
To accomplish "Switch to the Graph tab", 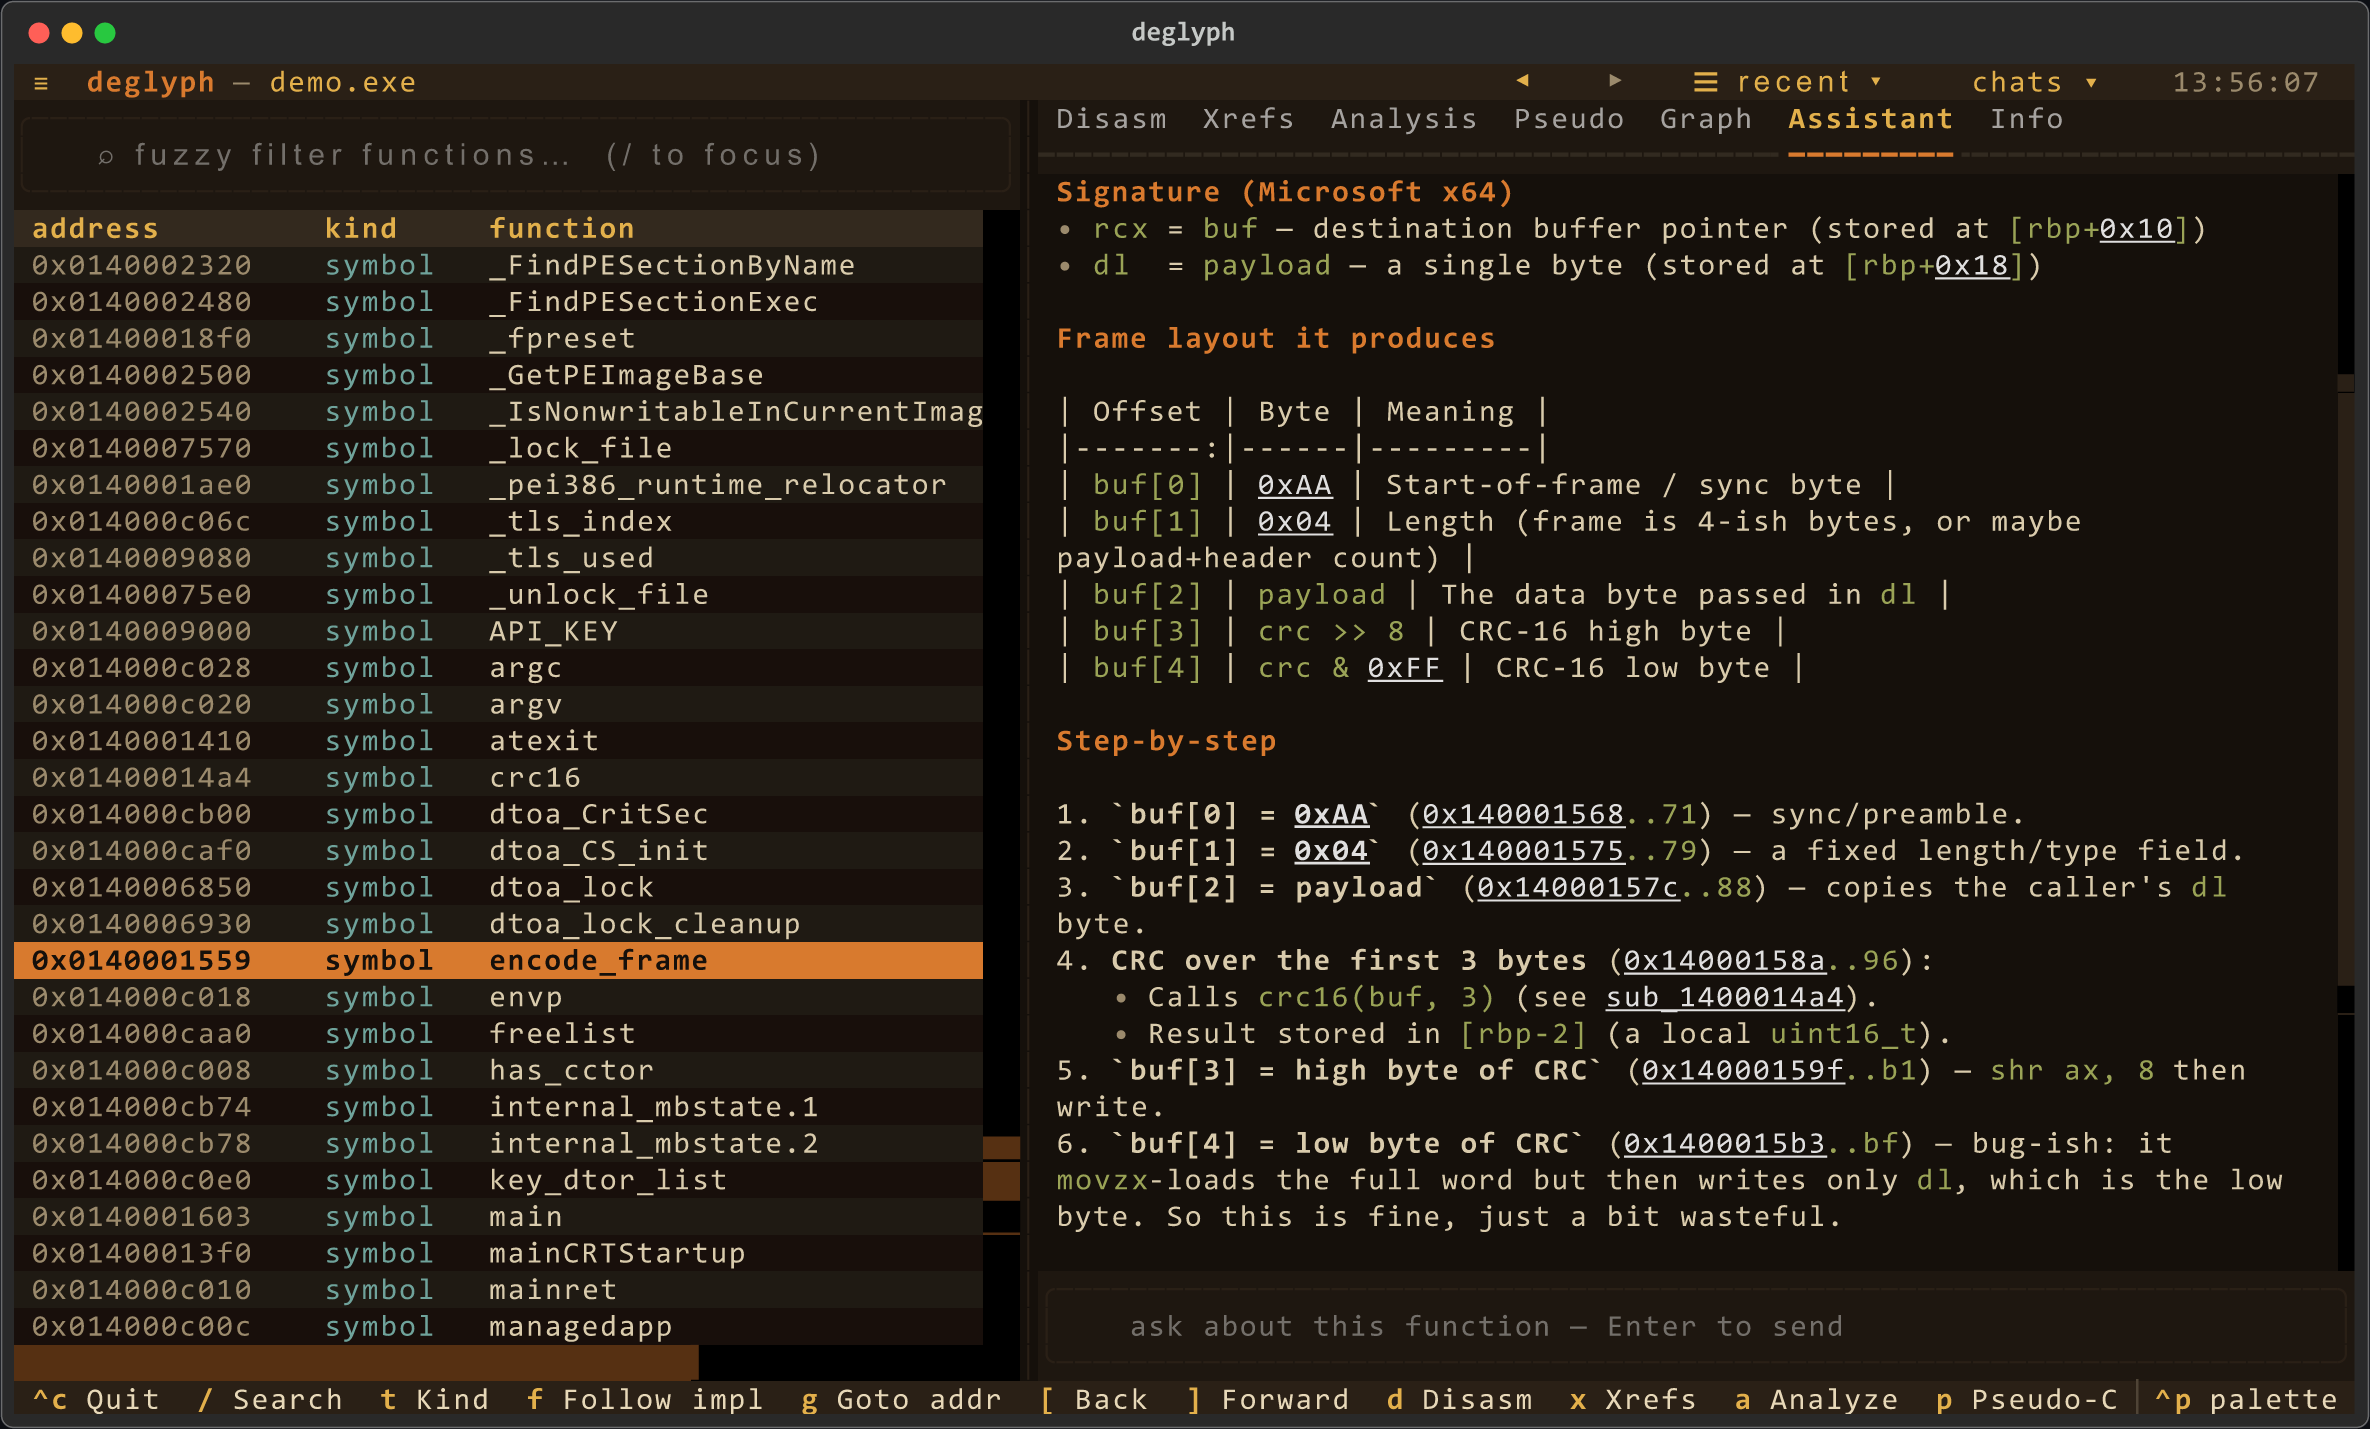I will coord(1705,119).
